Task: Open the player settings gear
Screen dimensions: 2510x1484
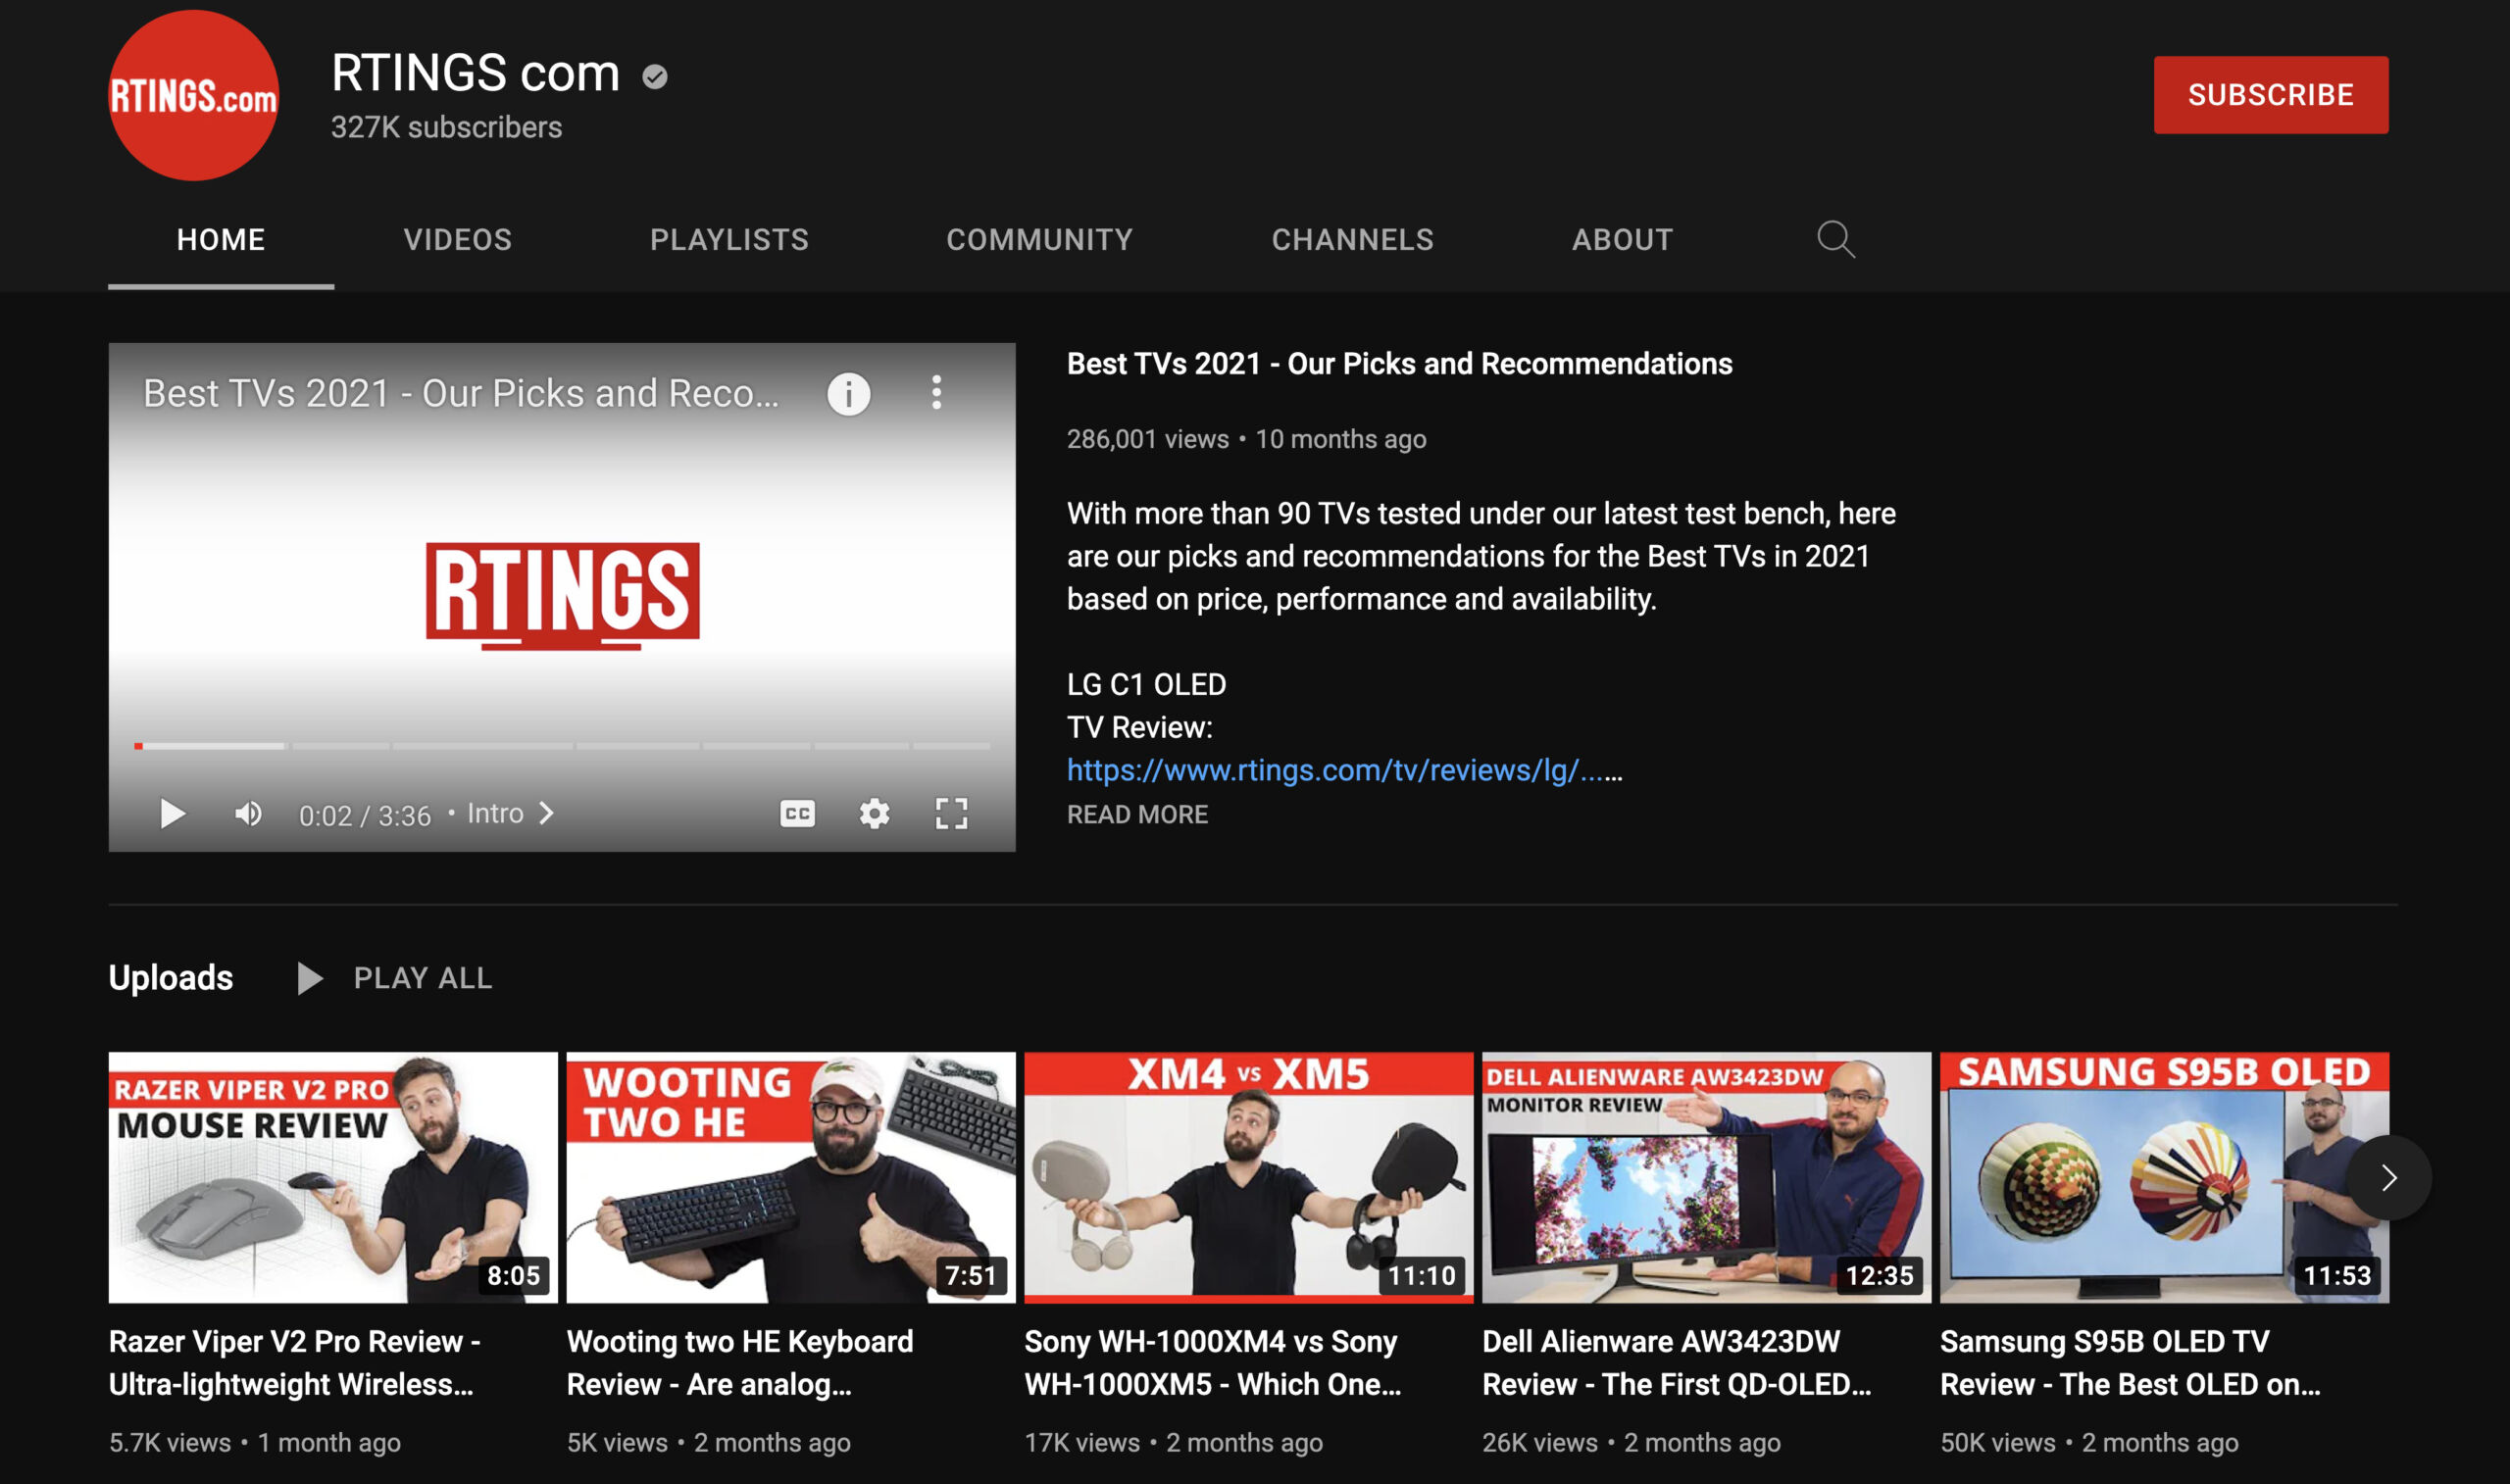Action: [x=873, y=814]
